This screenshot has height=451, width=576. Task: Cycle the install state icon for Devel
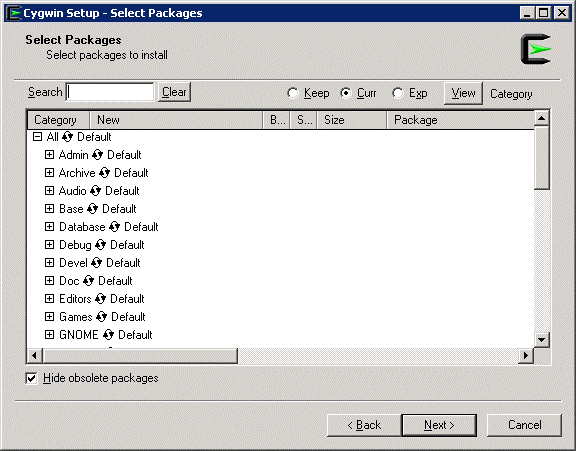click(x=97, y=263)
